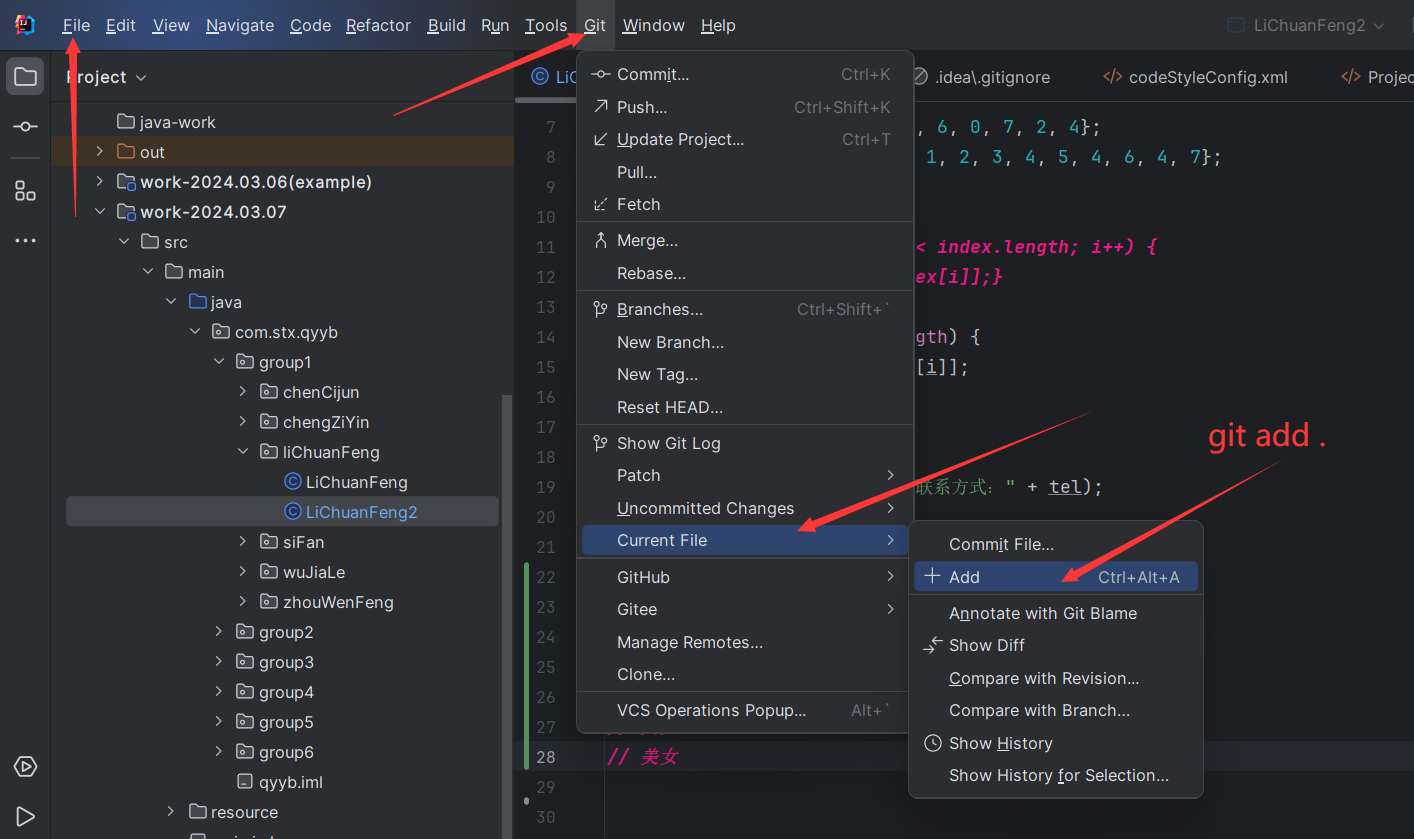Open the Navigate menu
Viewport: 1414px width, 839px height.
click(x=240, y=25)
